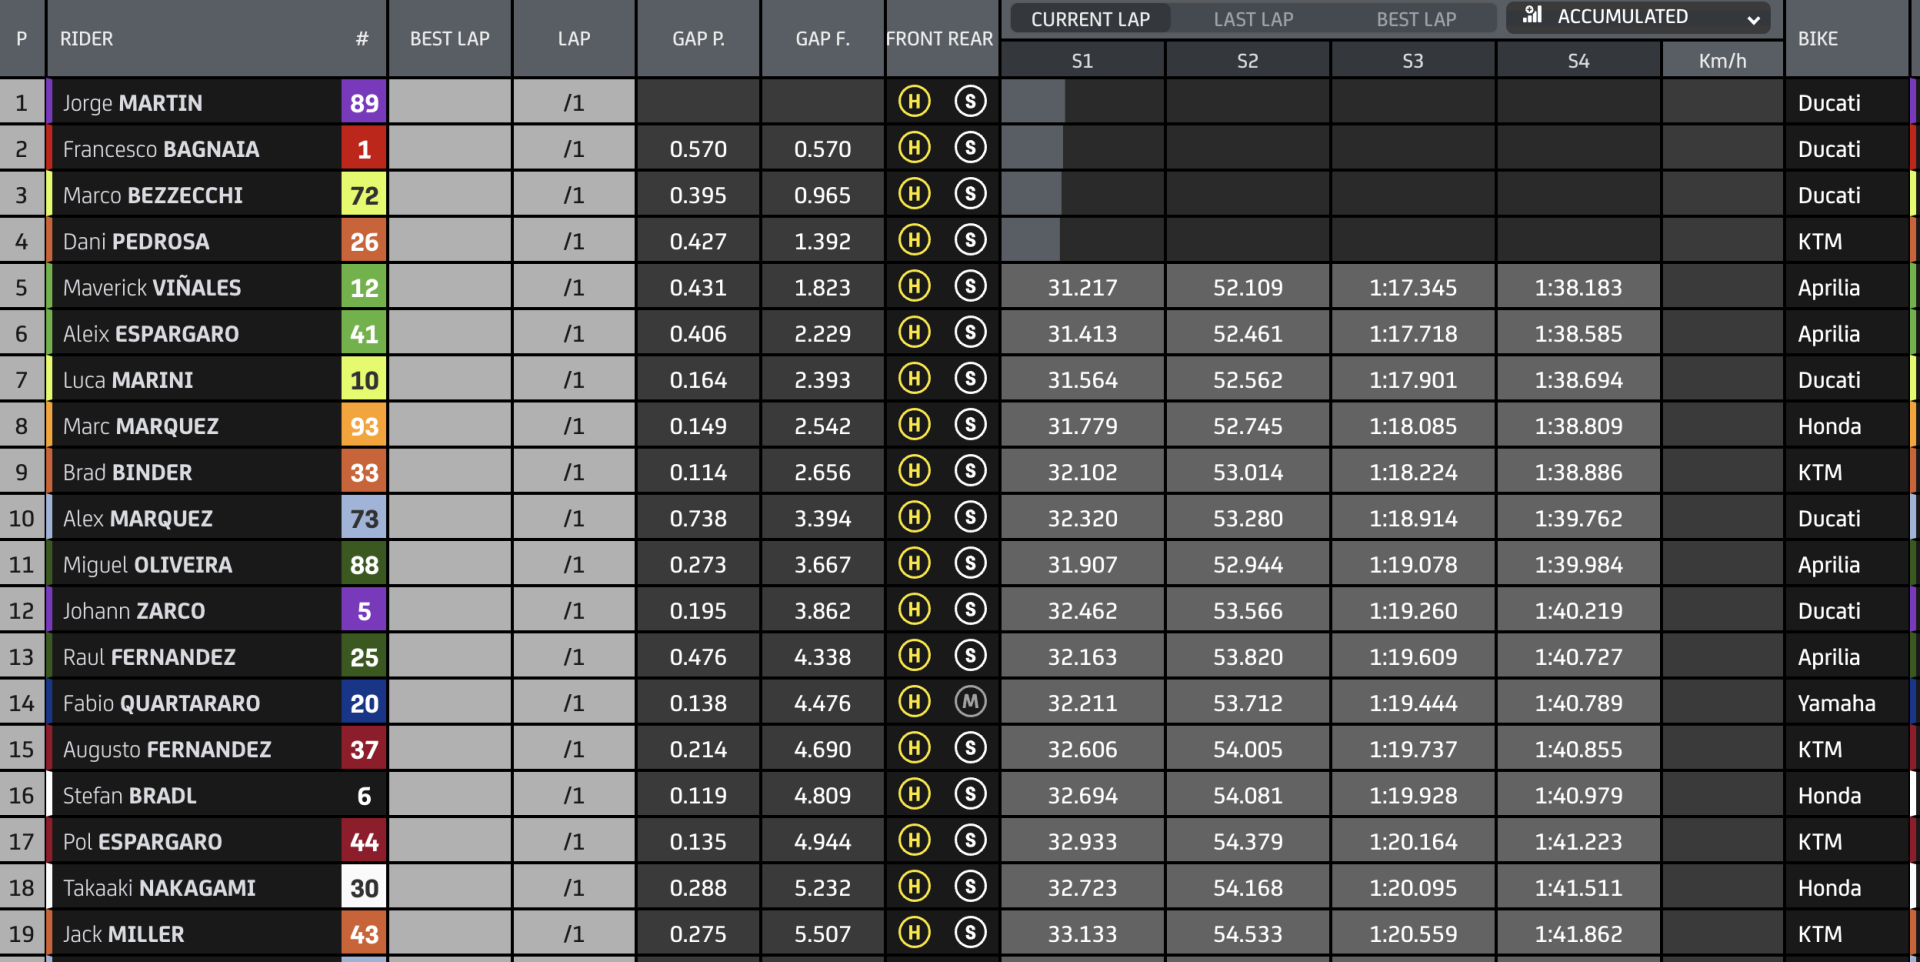This screenshot has width=1920, height=962.
Task: Click Quartararo's rear tyre M icon
Action: click(970, 702)
